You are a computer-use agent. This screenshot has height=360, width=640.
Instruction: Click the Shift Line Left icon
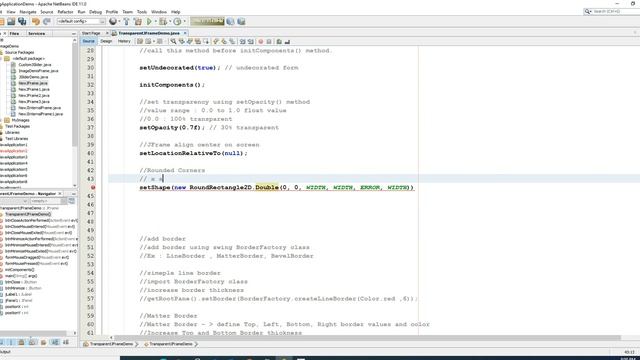tap(242, 41)
